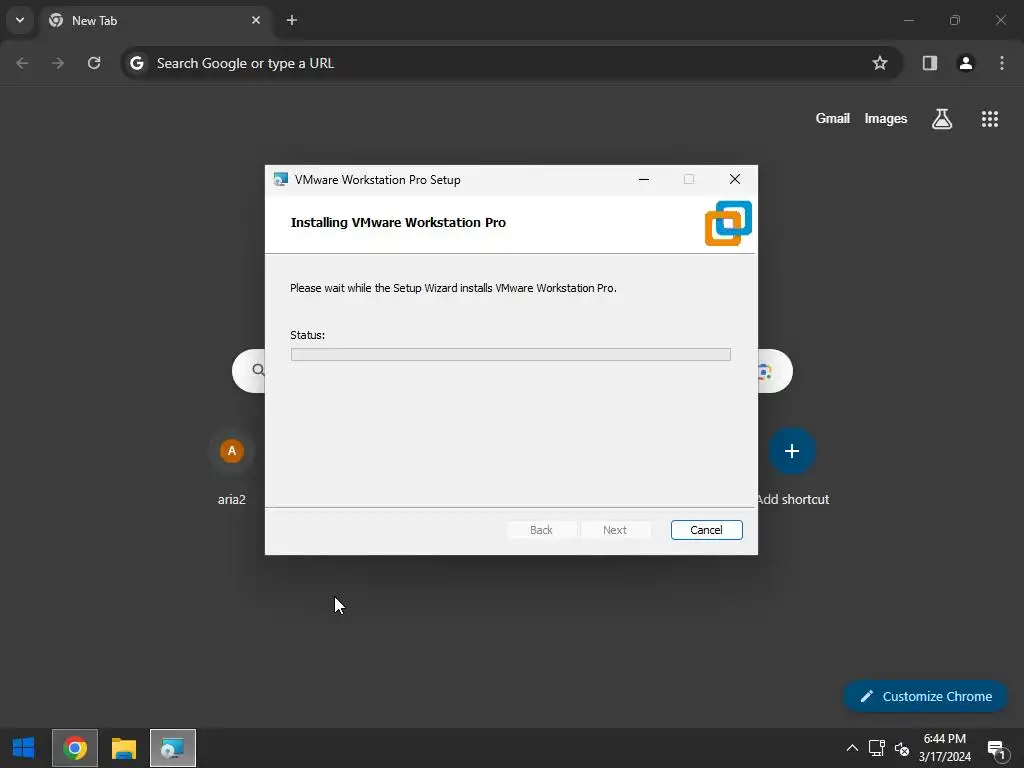Close the VMware Workstation Pro Setup dialog

(735, 179)
